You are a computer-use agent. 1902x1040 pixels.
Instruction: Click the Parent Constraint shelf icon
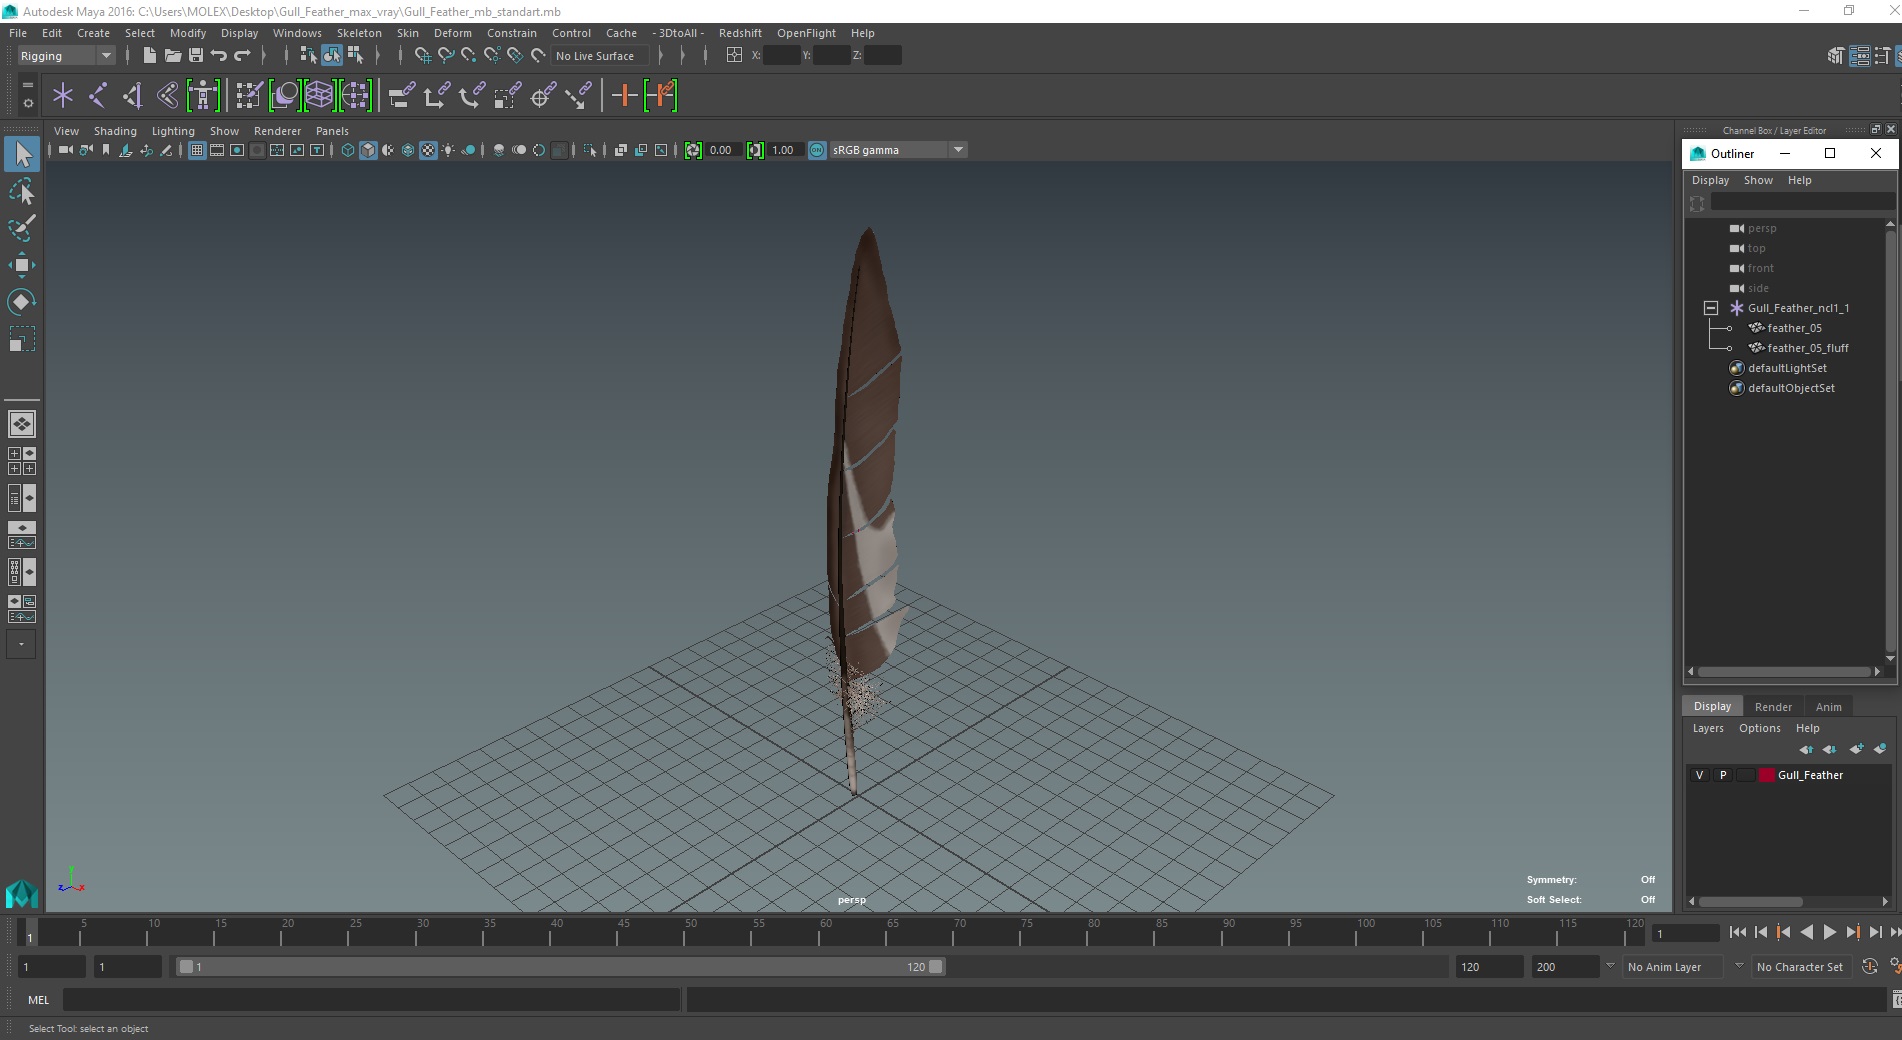pos(401,95)
